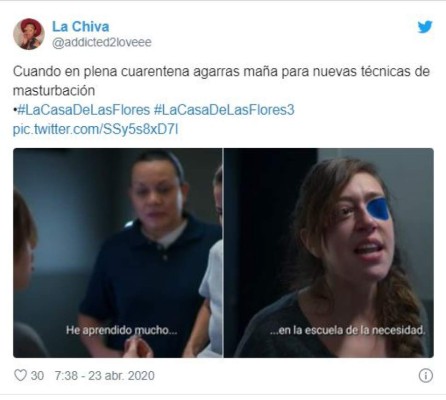Image resolution: width=446 pixels, height=400 pixels.
Task: Like the tweet with the heart icon
Action: point(20,375)
